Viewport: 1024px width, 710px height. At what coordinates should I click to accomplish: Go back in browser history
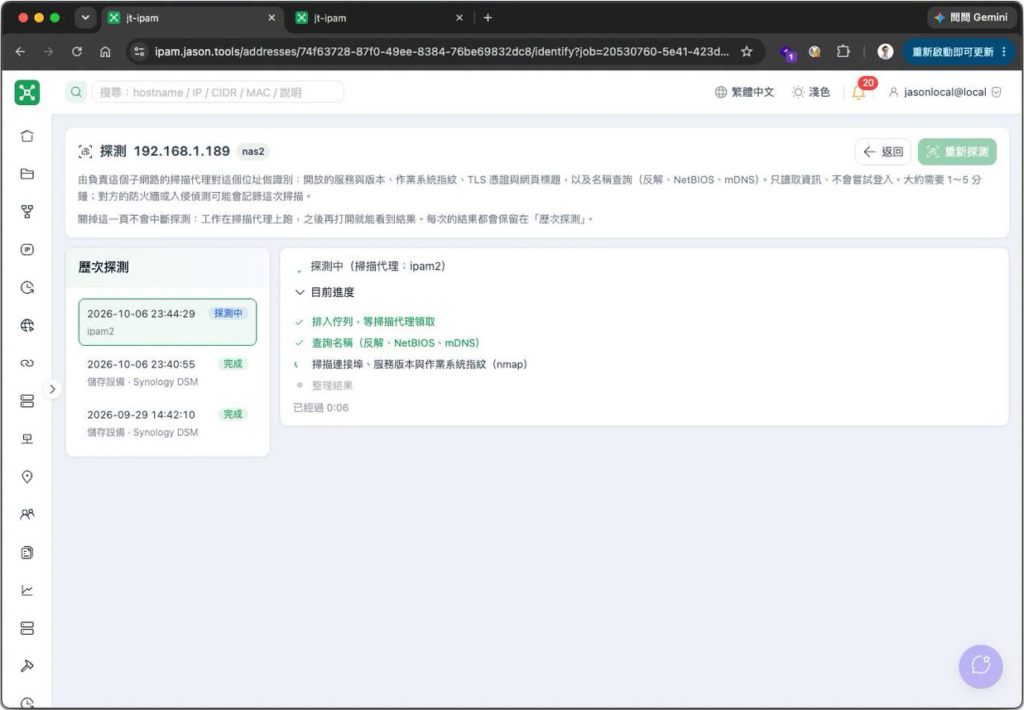point(20,52)
